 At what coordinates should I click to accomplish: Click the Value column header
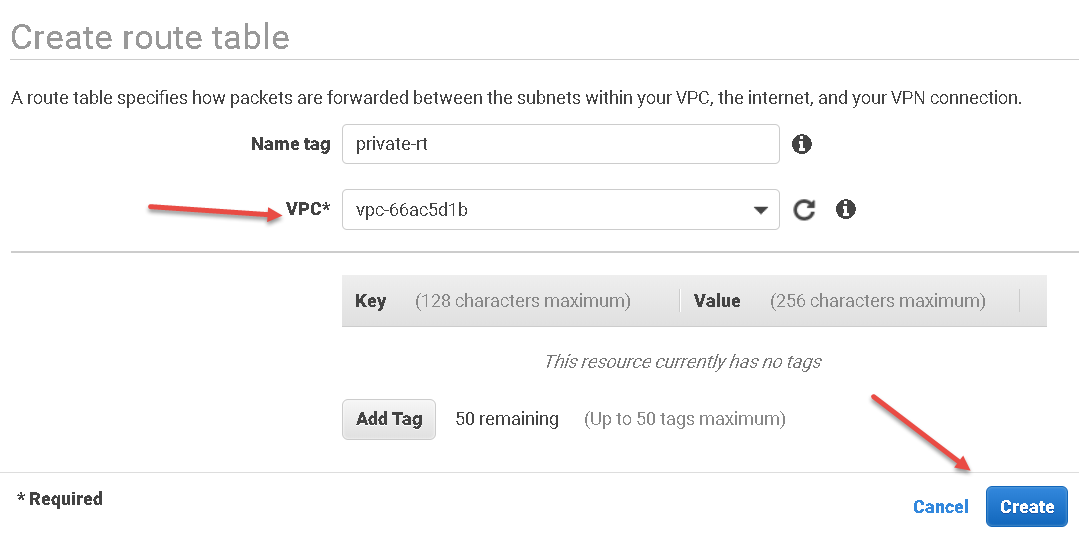(717, 301)
